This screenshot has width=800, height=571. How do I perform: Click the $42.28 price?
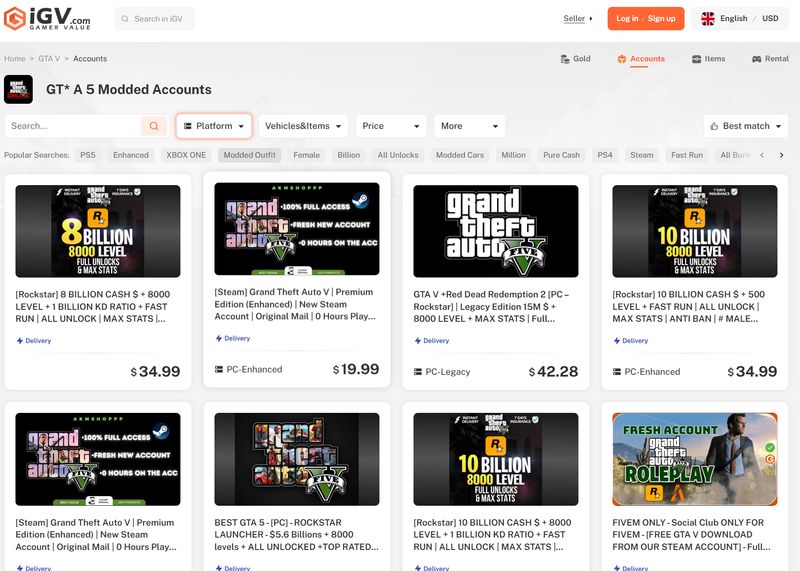coord(554,372)
